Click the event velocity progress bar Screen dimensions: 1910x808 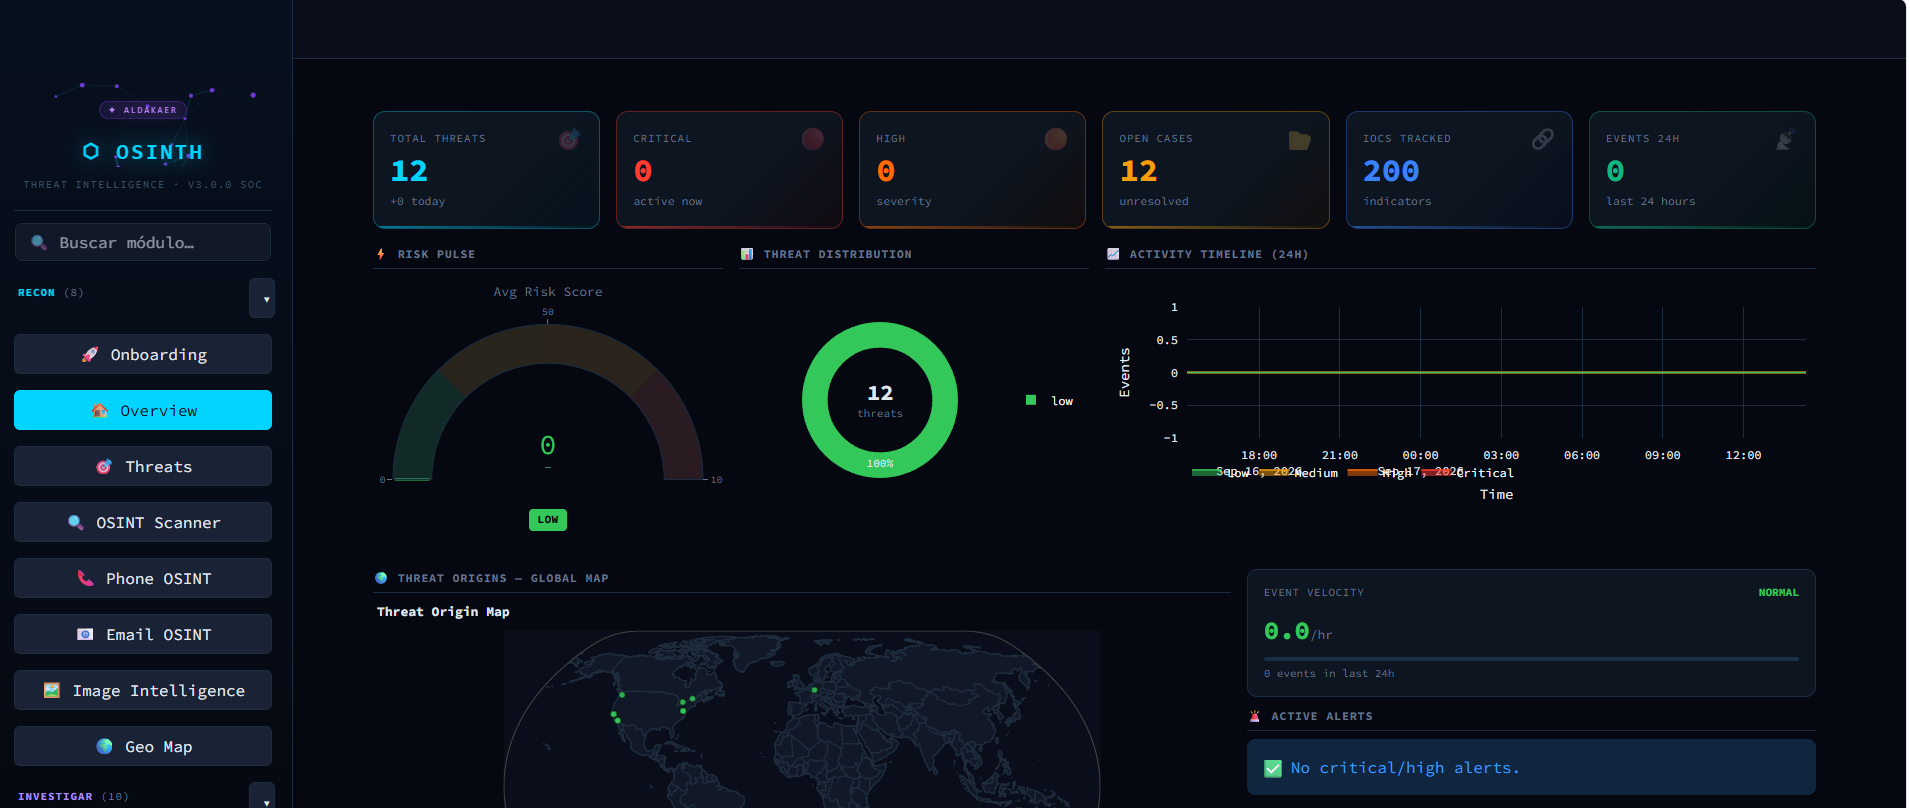click(x=1531, y=659)
